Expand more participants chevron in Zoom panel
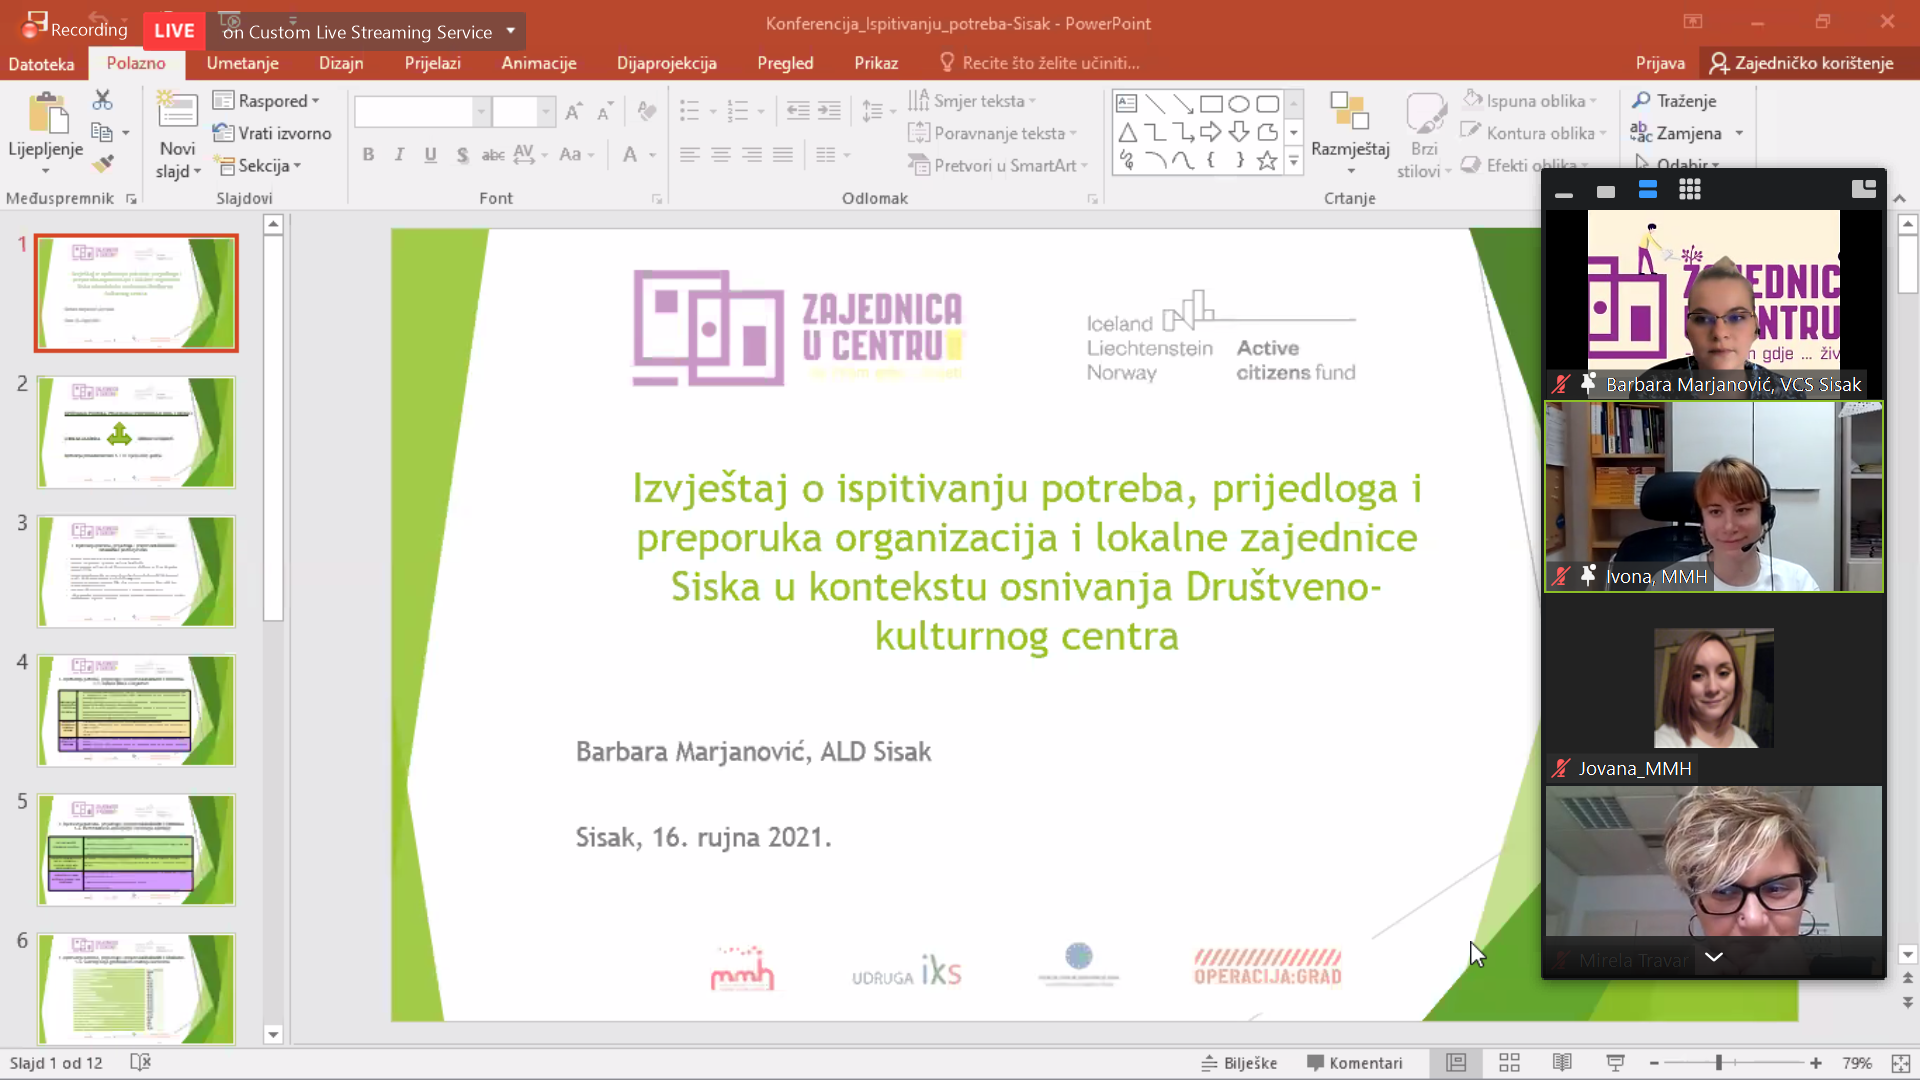The width and height of the screenshot is (1920, 1080). (x=1713, y=957)
